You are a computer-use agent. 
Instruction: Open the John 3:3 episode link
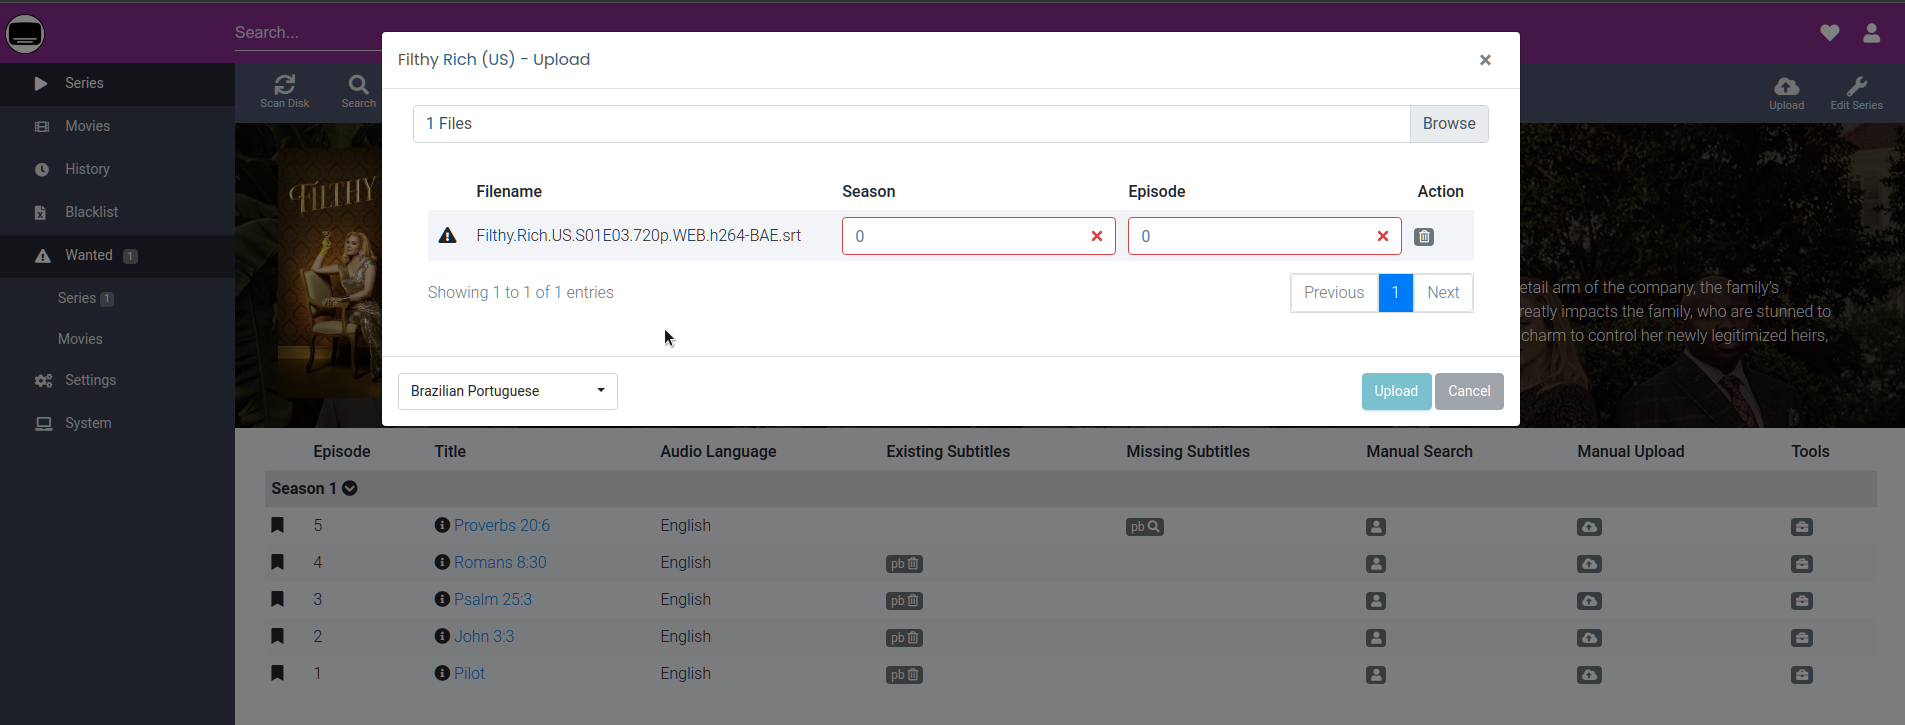[484, 637]
